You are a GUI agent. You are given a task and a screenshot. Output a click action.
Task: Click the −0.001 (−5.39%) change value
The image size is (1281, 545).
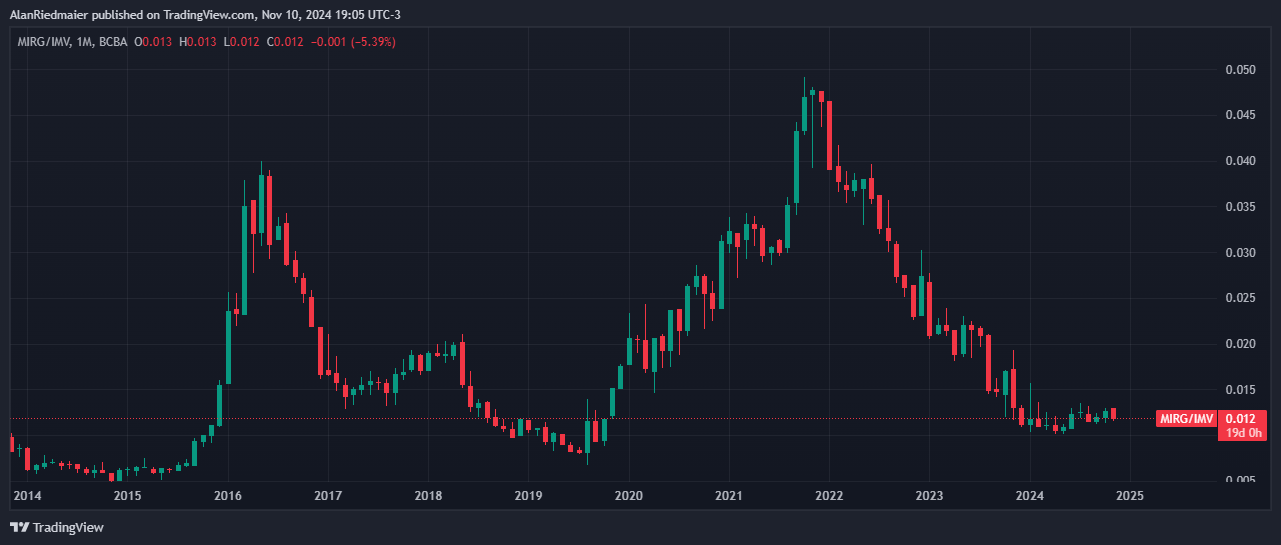pos(354,42)
